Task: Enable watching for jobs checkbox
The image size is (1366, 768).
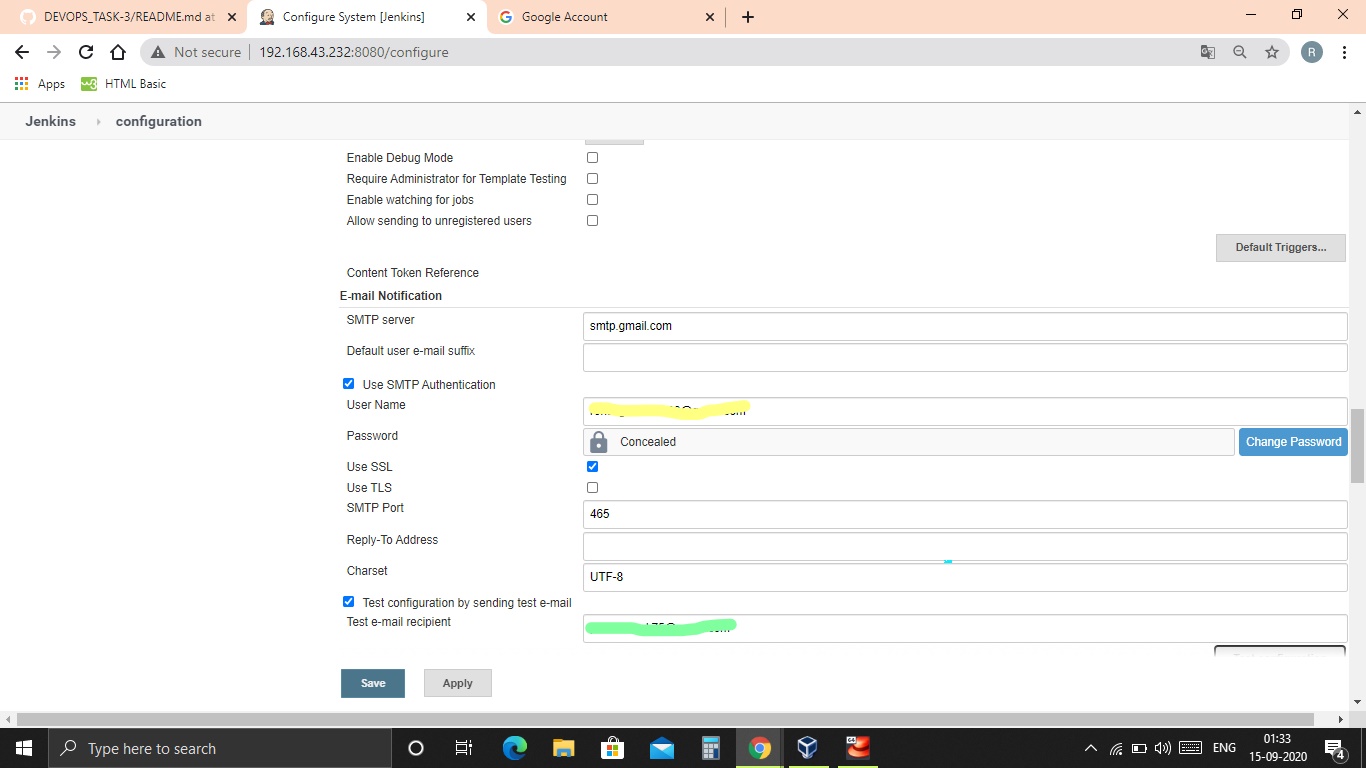Action: coord(592,200)
